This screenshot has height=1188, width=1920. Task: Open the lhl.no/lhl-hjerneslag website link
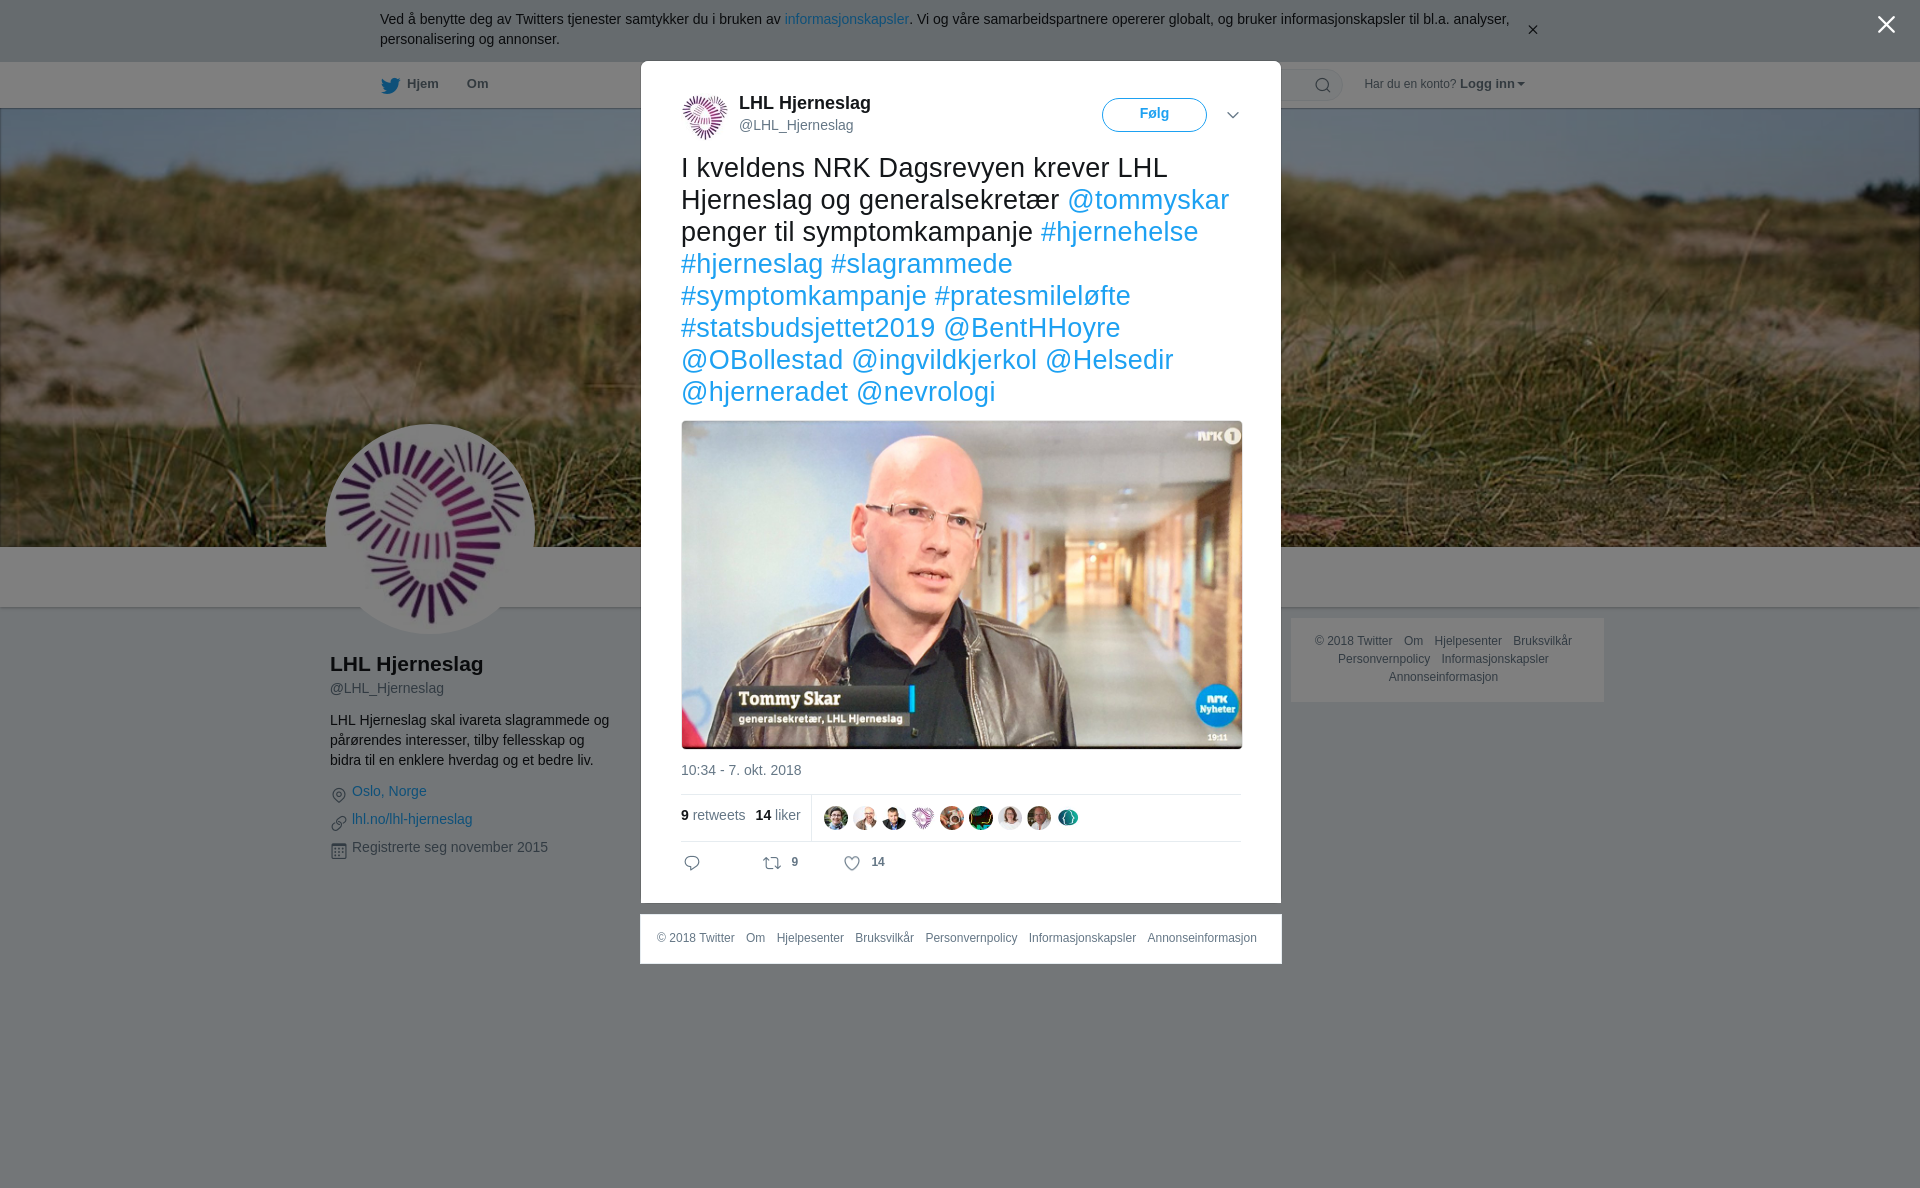(412, 819)
